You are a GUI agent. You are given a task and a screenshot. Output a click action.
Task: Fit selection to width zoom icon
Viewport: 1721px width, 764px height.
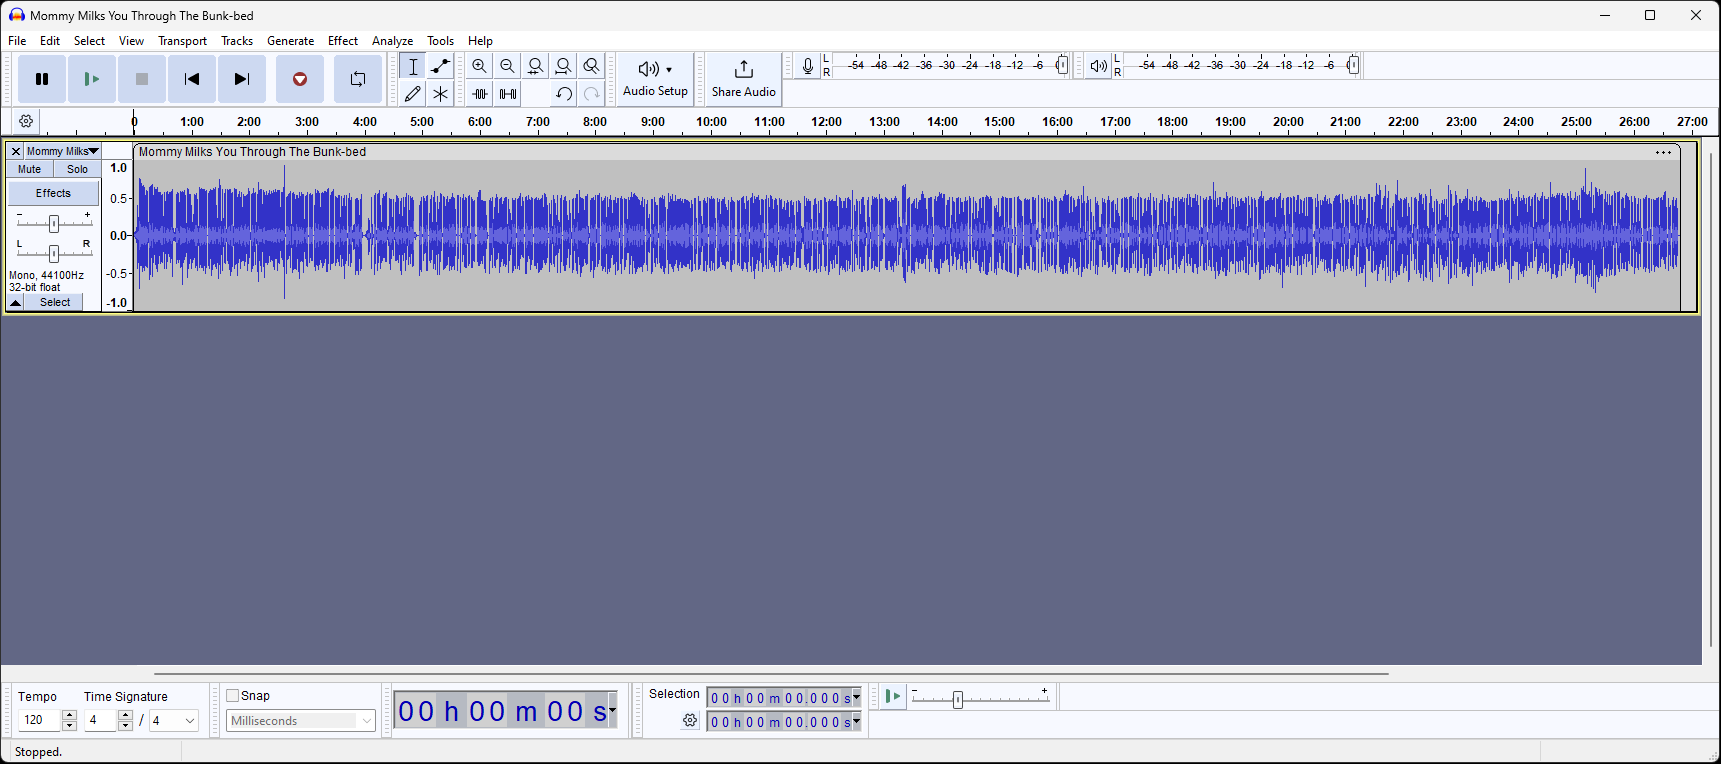point(536,66)
